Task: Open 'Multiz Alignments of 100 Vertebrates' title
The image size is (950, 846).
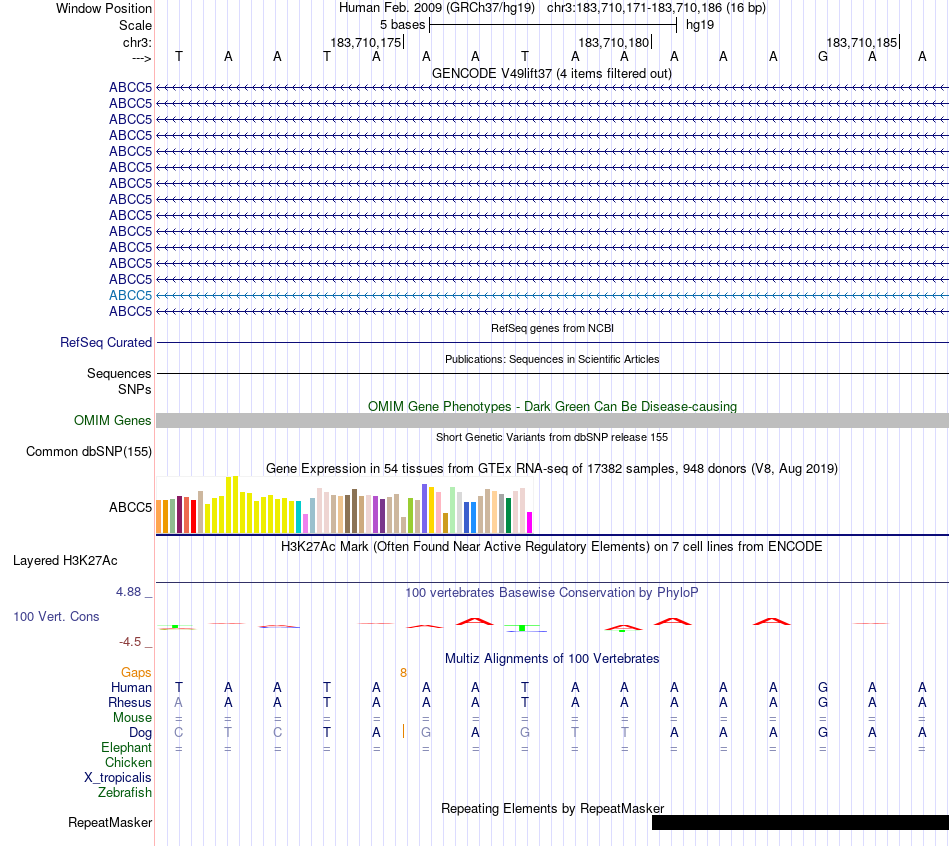Action: [x=552, y=658]
